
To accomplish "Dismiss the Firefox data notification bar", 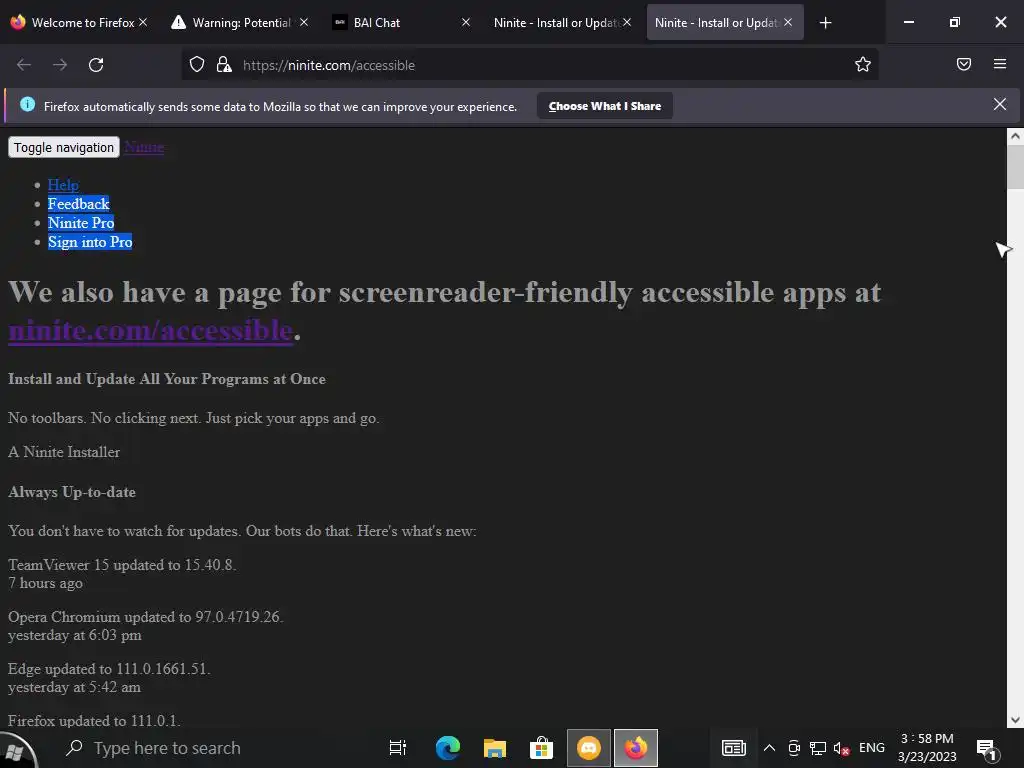I will point(999,104).
